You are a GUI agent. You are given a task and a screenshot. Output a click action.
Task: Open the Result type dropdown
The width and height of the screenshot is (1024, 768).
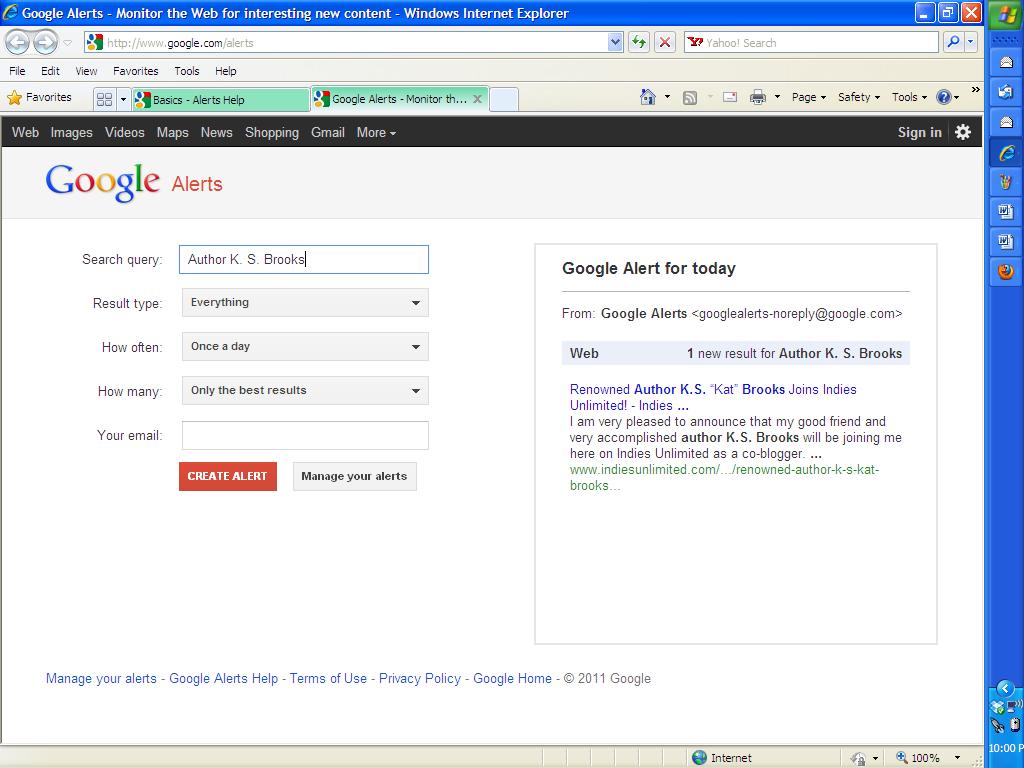pos(305,303)
